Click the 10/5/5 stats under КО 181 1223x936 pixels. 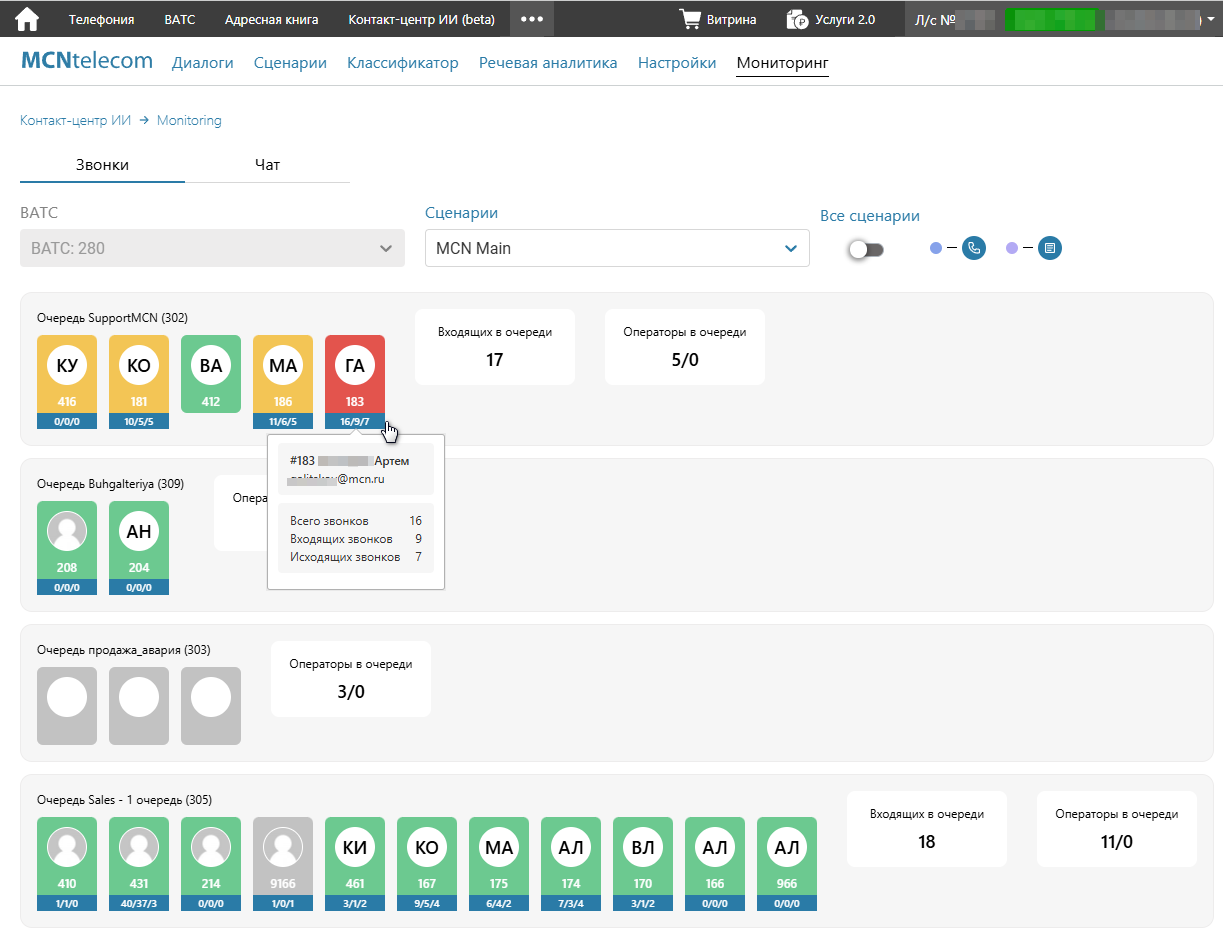coord(139,421)
